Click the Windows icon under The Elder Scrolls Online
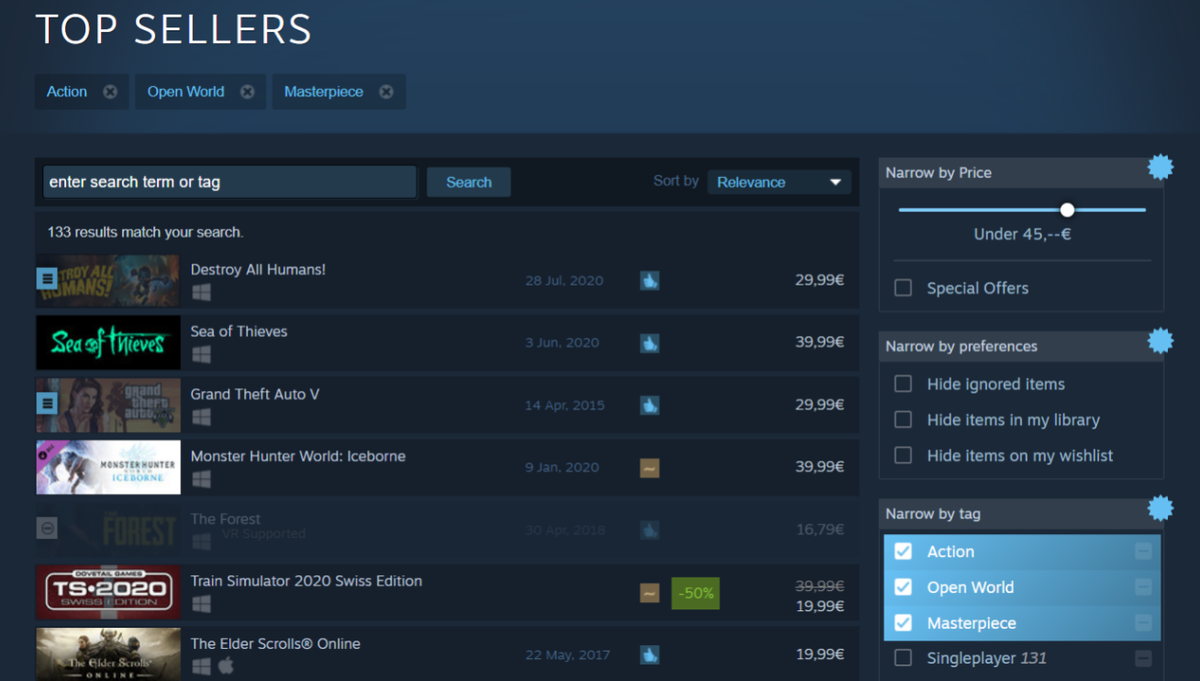 tap(201, 666)
